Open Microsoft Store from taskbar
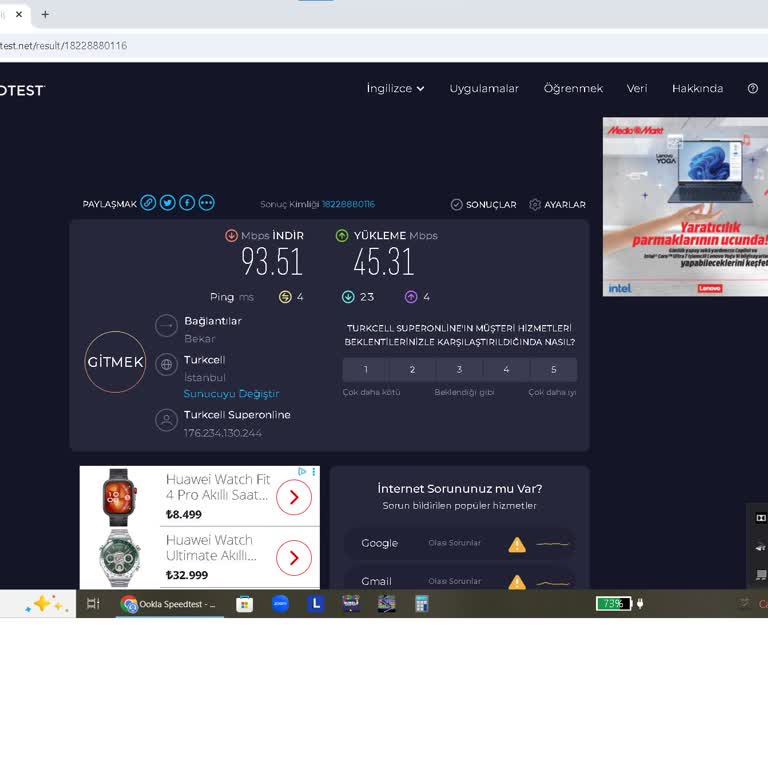Image resolution: width=768 pixels, height=768 pixels. [x=244, y=604]
